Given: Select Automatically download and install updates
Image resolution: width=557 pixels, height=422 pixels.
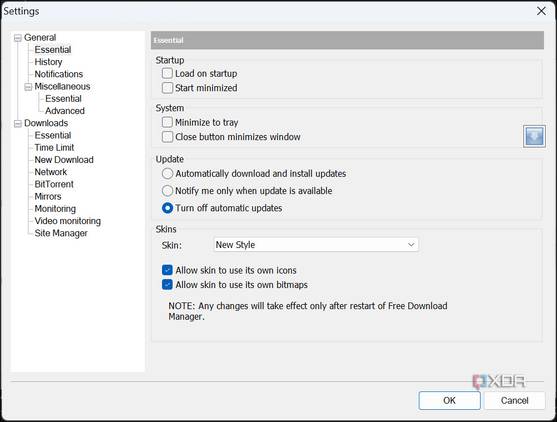Looking at the screenshot, I should 167,173.
